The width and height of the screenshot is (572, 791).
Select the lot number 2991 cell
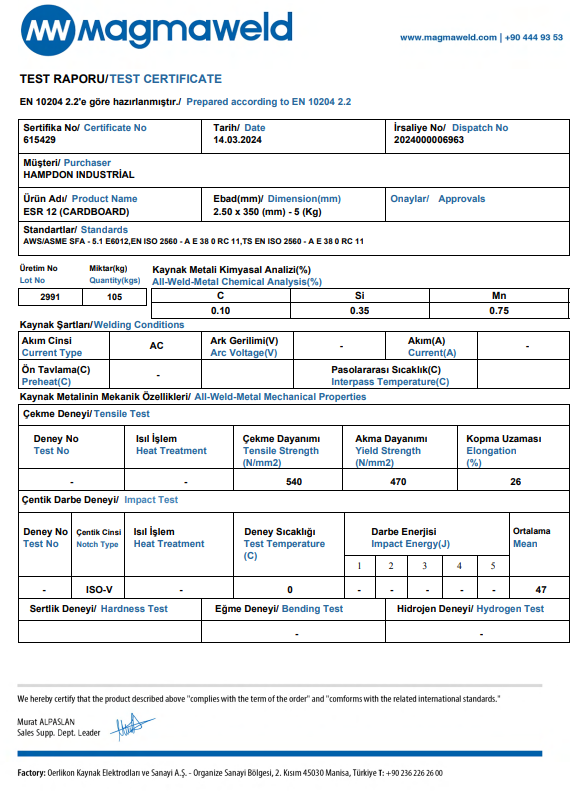50,297
